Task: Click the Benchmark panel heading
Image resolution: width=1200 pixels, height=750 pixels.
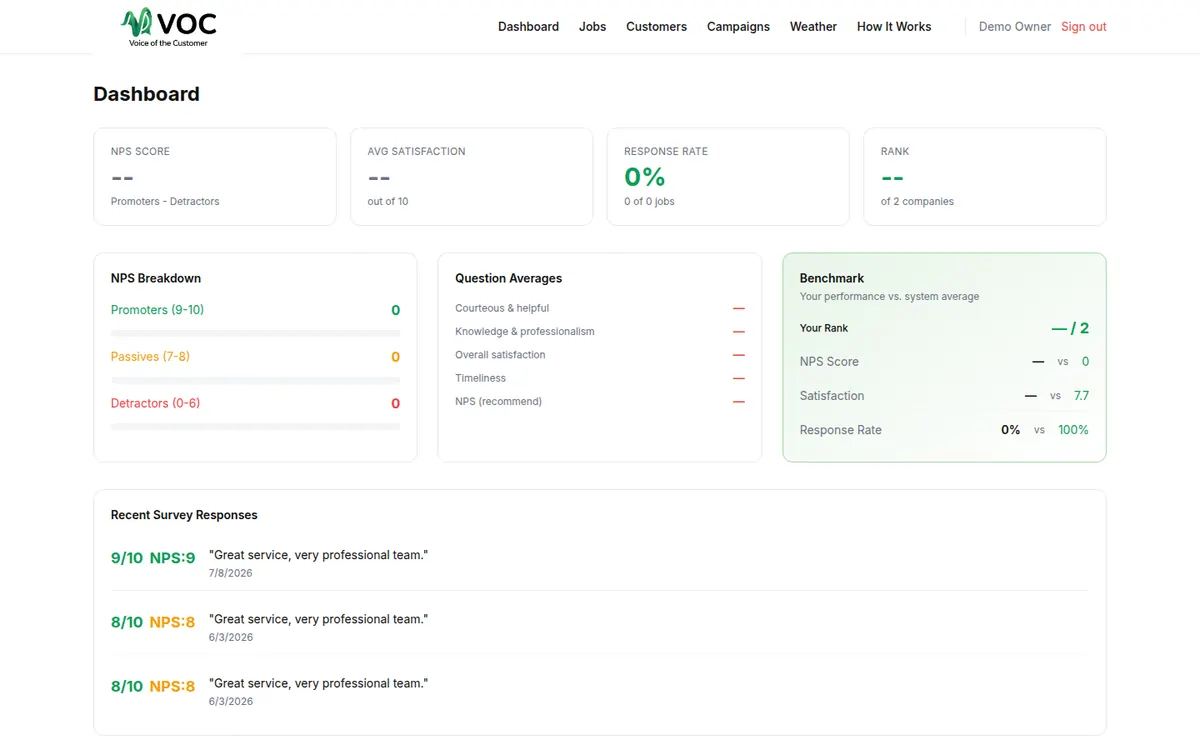Action: pyautogui.click(x=832, y=278)
